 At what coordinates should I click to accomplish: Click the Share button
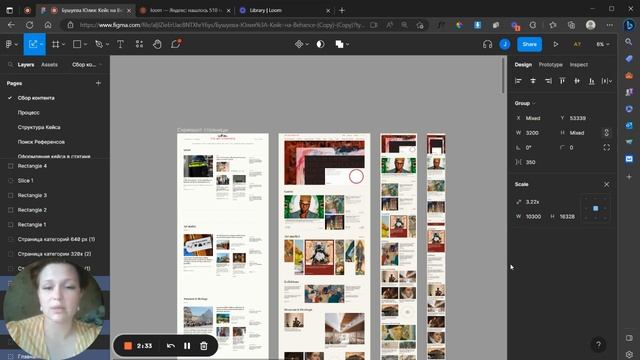pos(529,44)
